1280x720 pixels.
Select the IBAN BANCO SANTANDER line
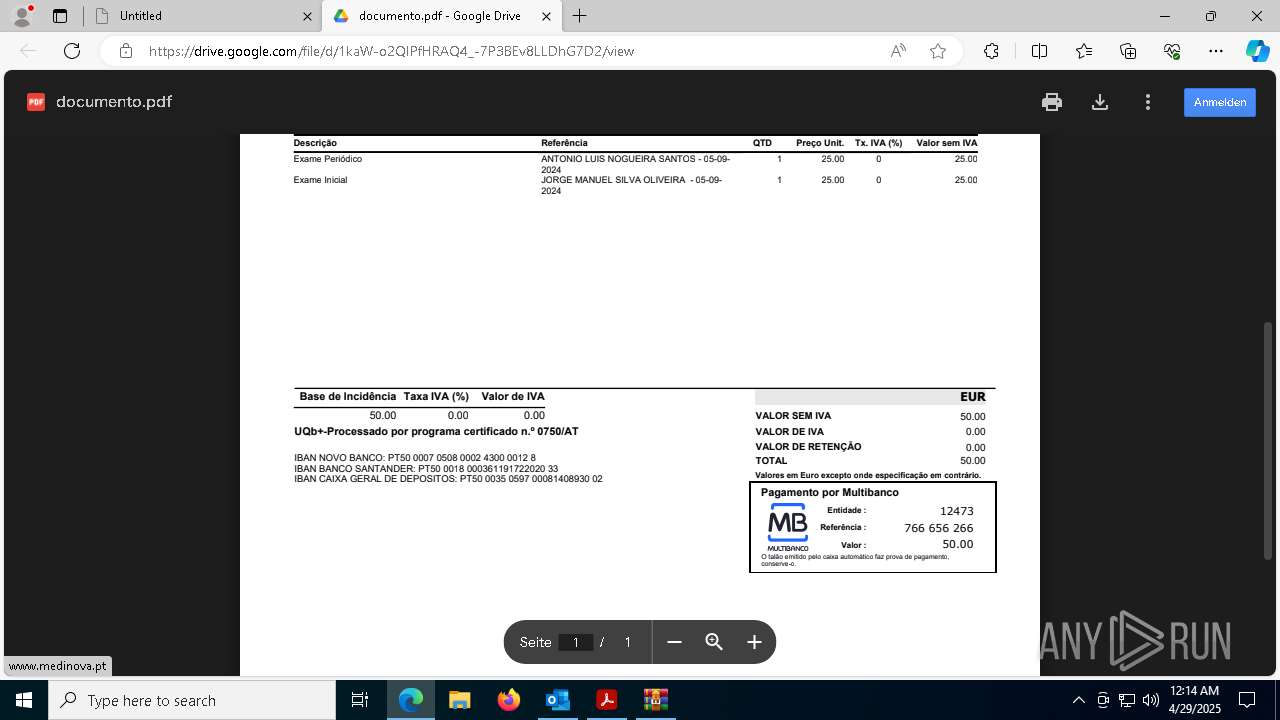click(426, 468)
